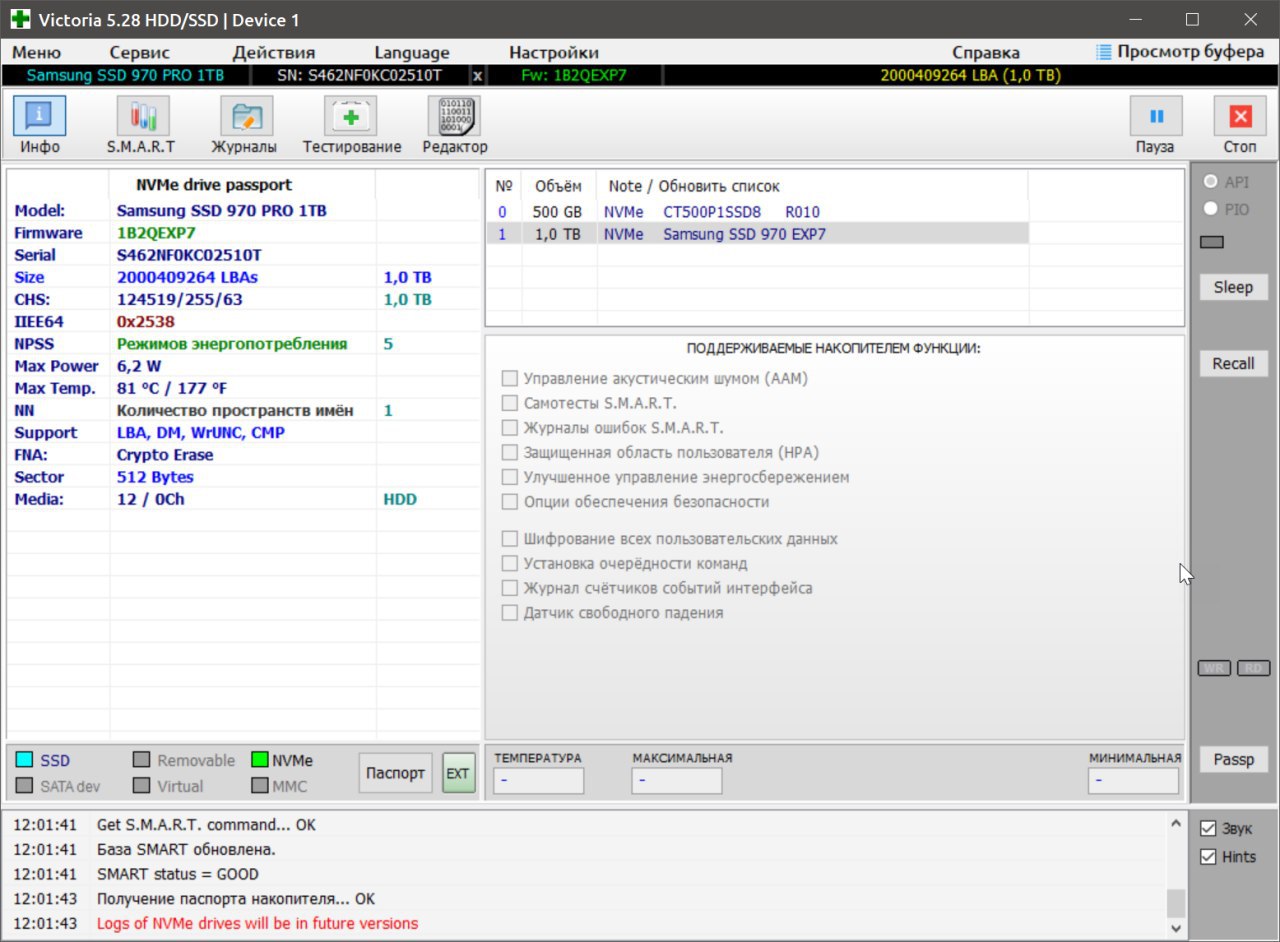Open the Журналы logs icon
The image size is (1280, 942).
[x=246, y=116]
